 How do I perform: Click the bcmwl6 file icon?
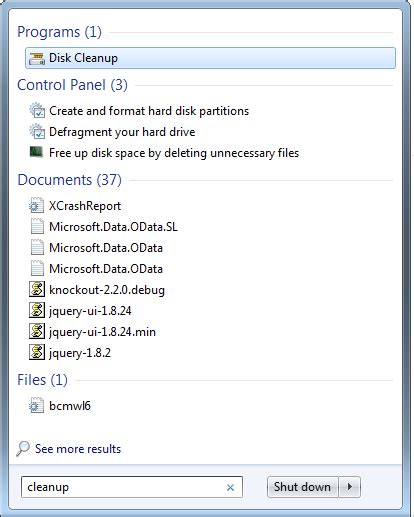pos(36,406)
